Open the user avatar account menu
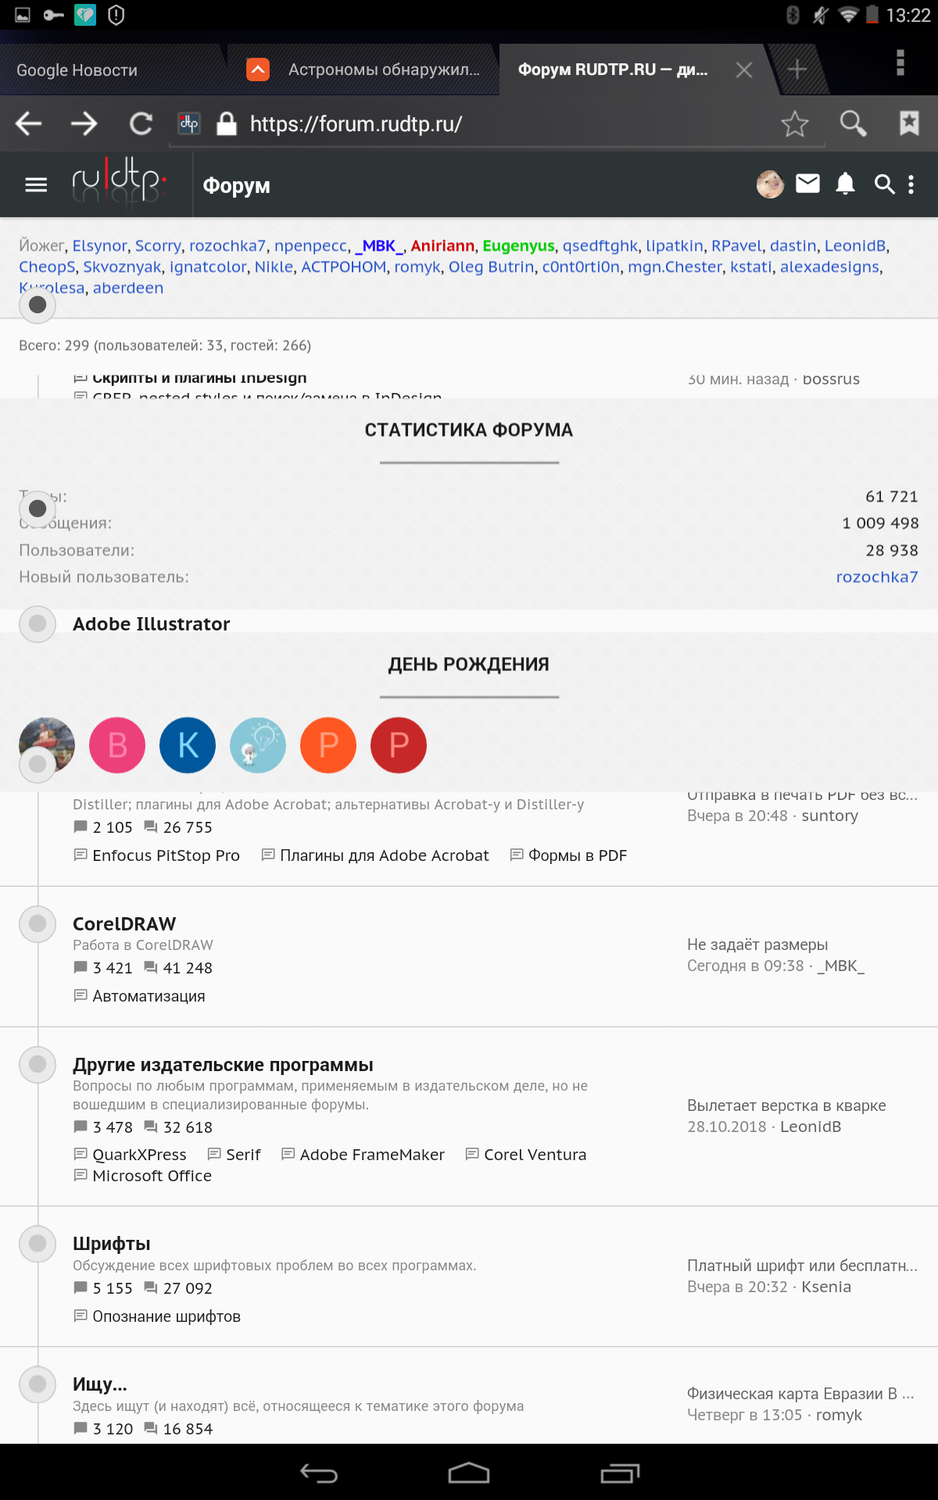Screen dimensions: 938x1500 pos(770,184)
